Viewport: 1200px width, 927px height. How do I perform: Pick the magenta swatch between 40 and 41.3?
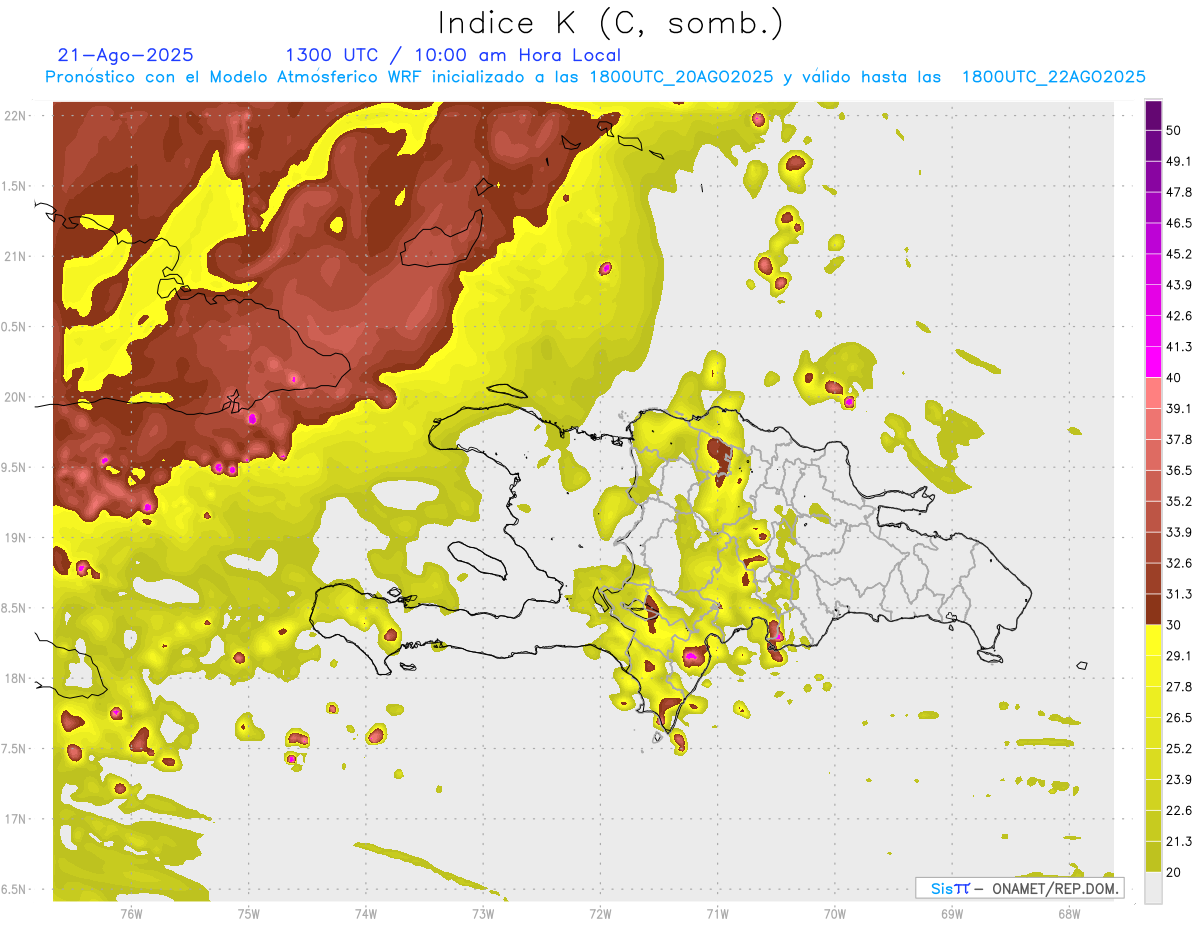tap(1153, 363)
